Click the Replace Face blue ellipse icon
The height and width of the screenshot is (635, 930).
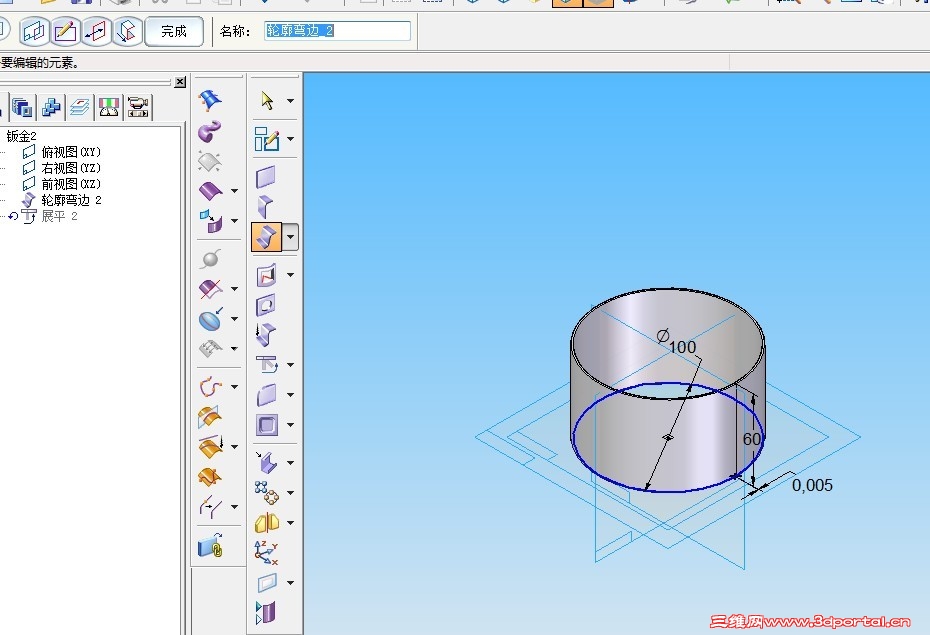tap(210, 319)
